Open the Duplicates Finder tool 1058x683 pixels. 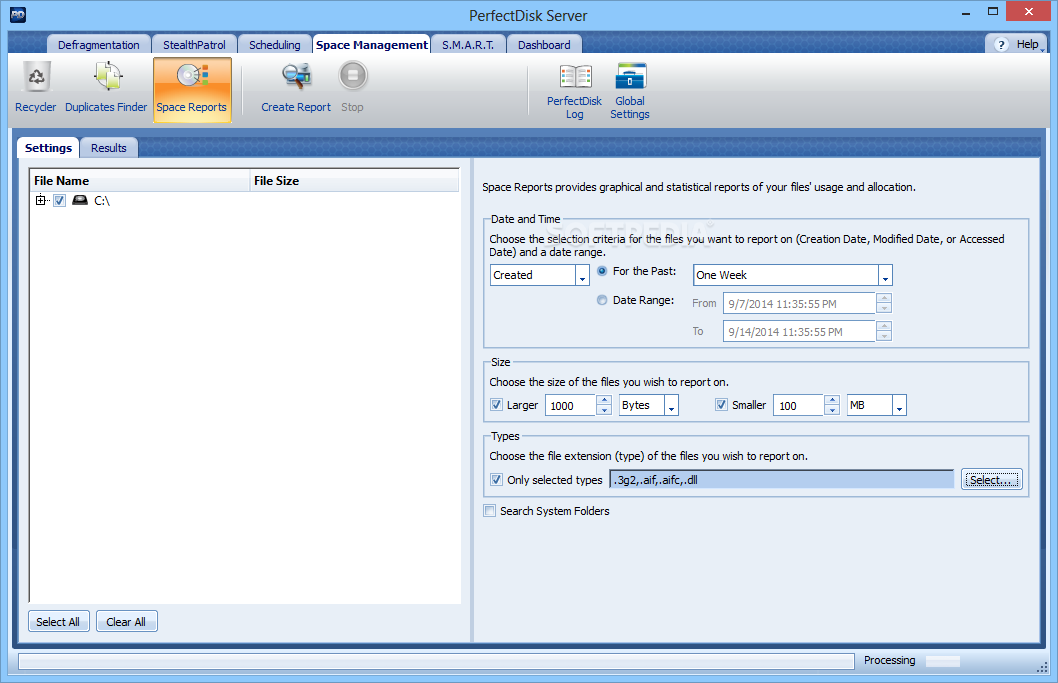[x=106, y=88]
